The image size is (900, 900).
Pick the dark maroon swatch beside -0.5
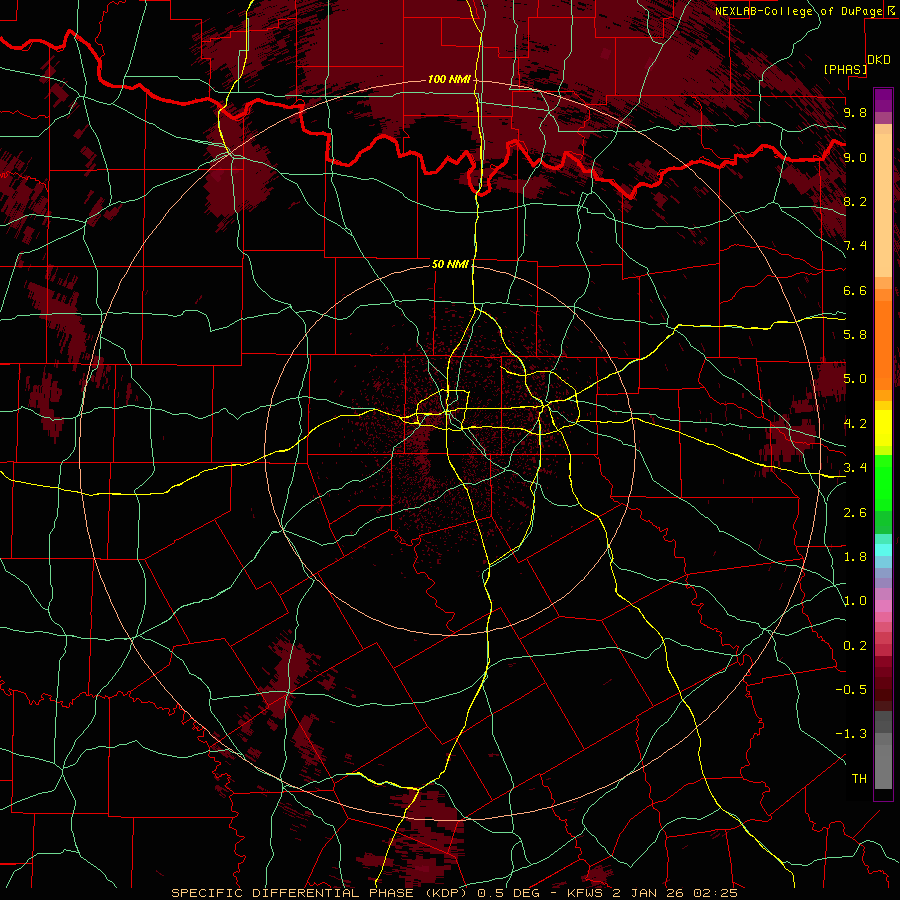click(883, 689)
